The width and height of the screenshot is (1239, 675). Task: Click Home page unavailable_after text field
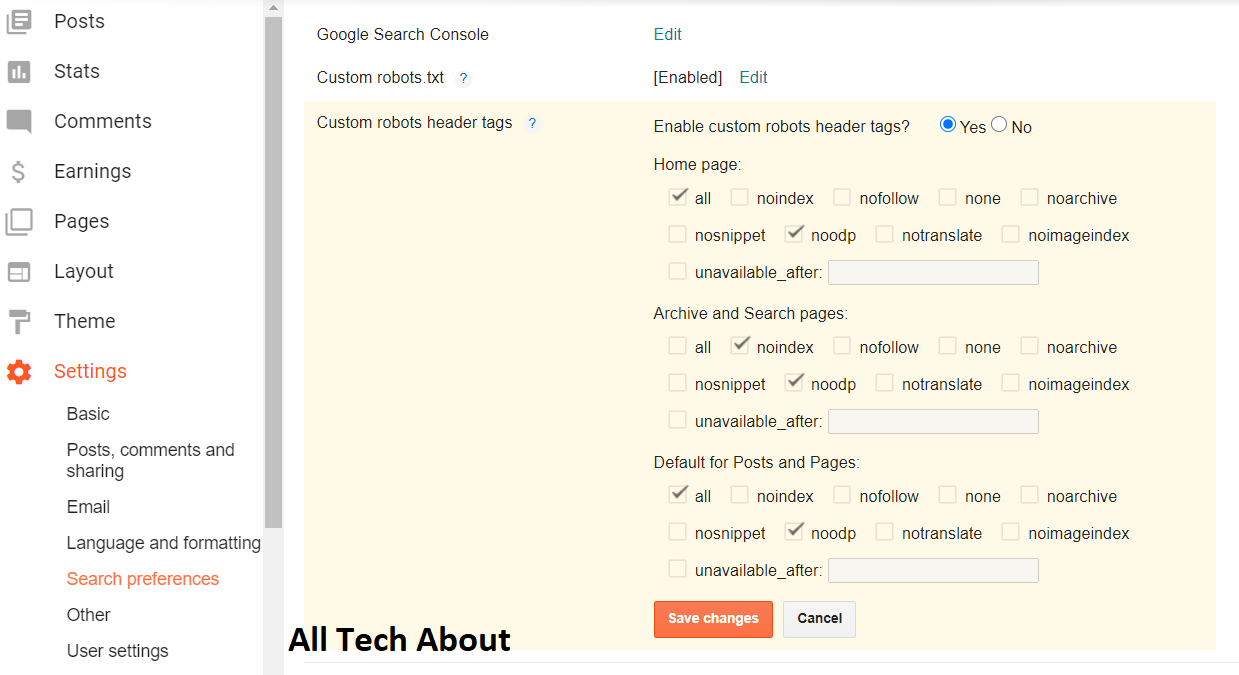(x=933, y=272)
